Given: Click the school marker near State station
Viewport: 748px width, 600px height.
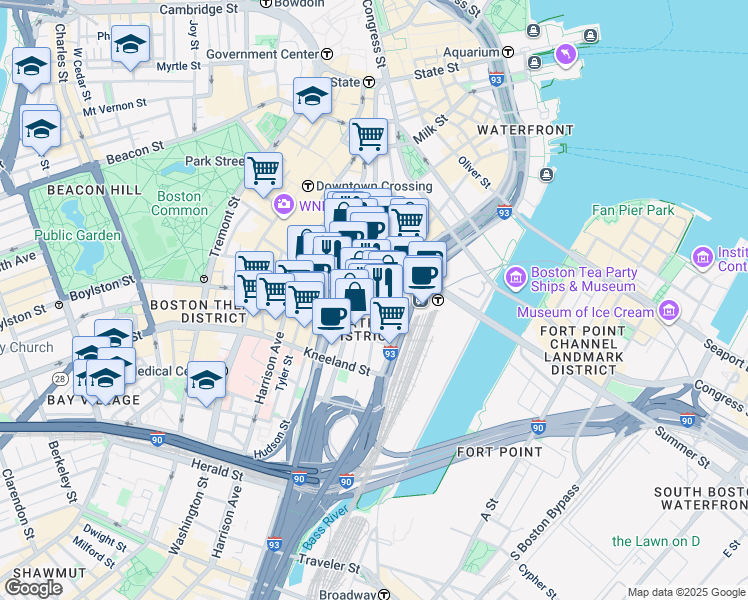Looking at the screenshot, I should pos(312,100).
